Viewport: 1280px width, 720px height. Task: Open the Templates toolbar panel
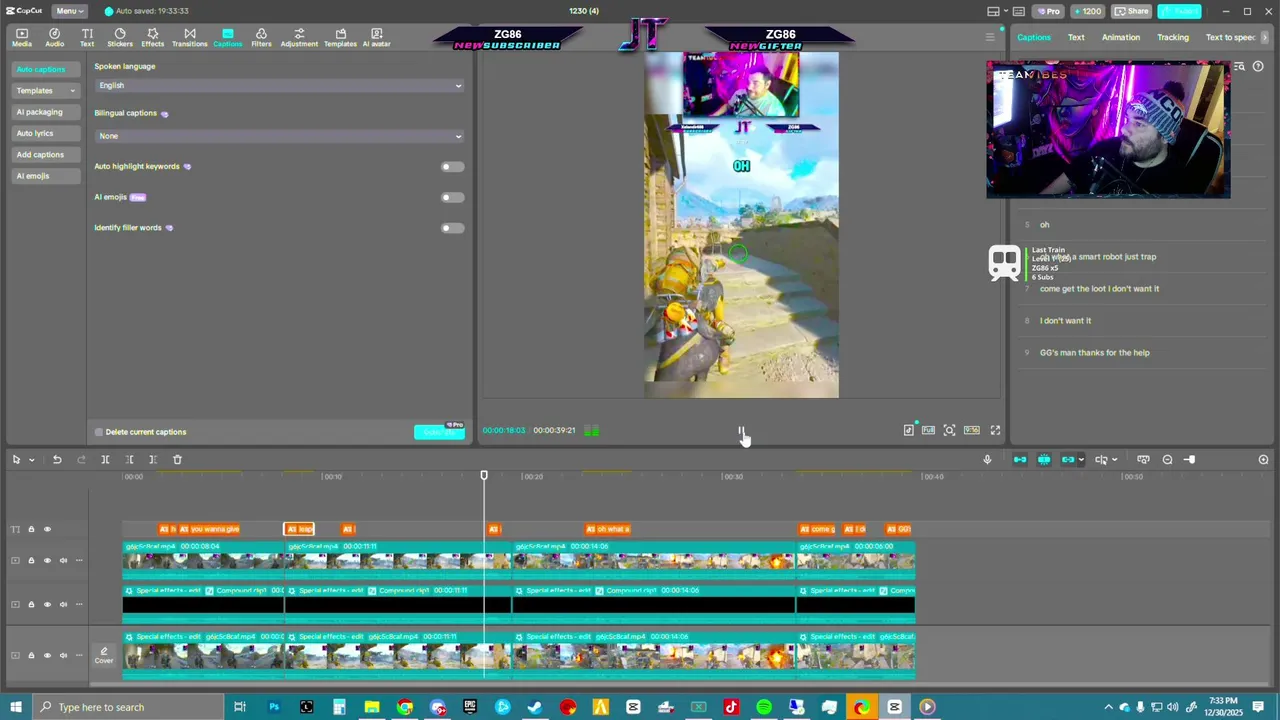[340, 38]
